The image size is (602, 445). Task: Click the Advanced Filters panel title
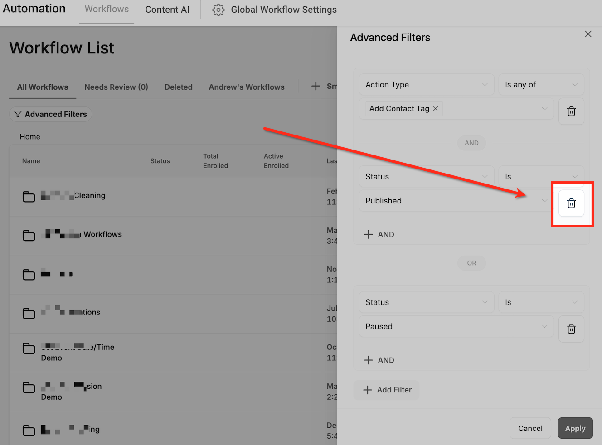click(x=390, y=38)
